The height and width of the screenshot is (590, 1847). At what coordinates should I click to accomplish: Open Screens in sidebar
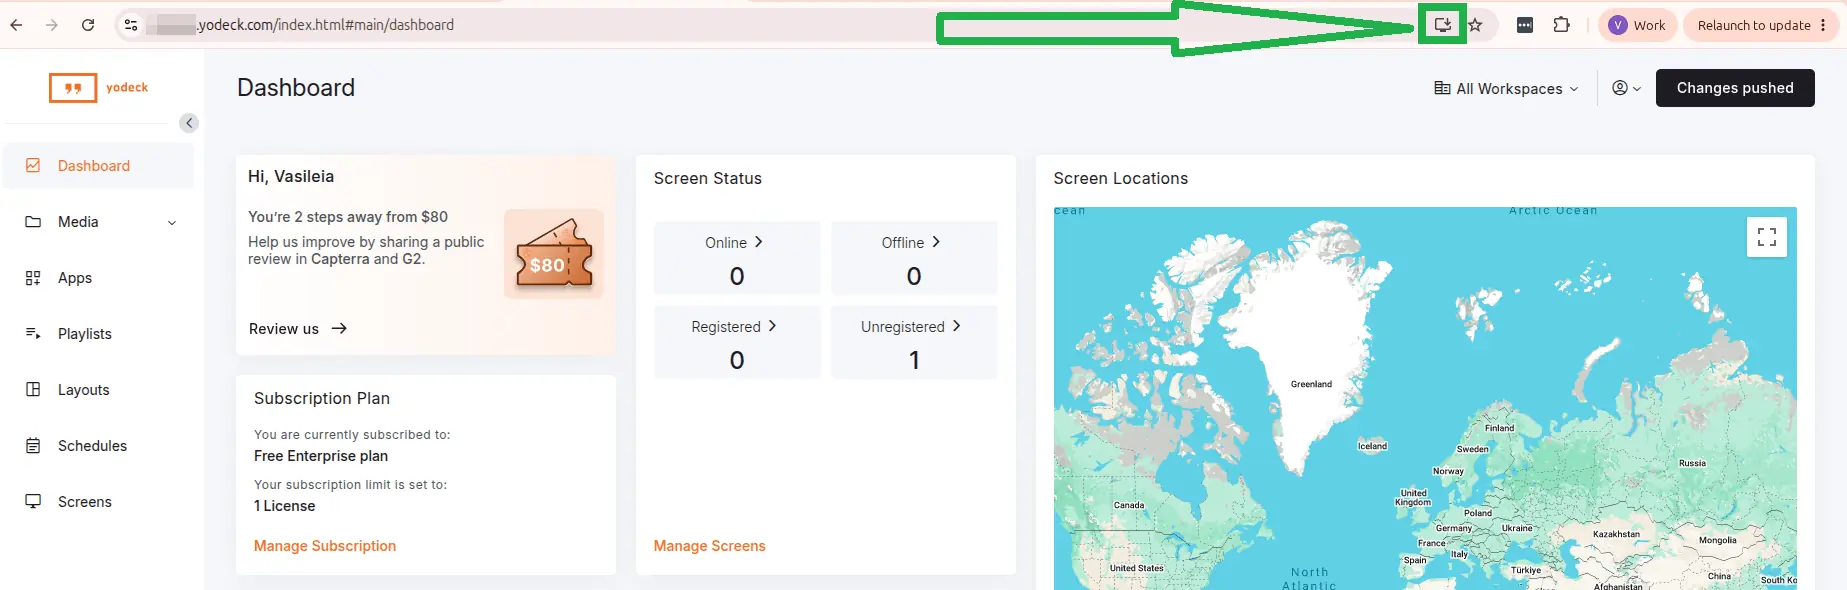pos(98,502)
